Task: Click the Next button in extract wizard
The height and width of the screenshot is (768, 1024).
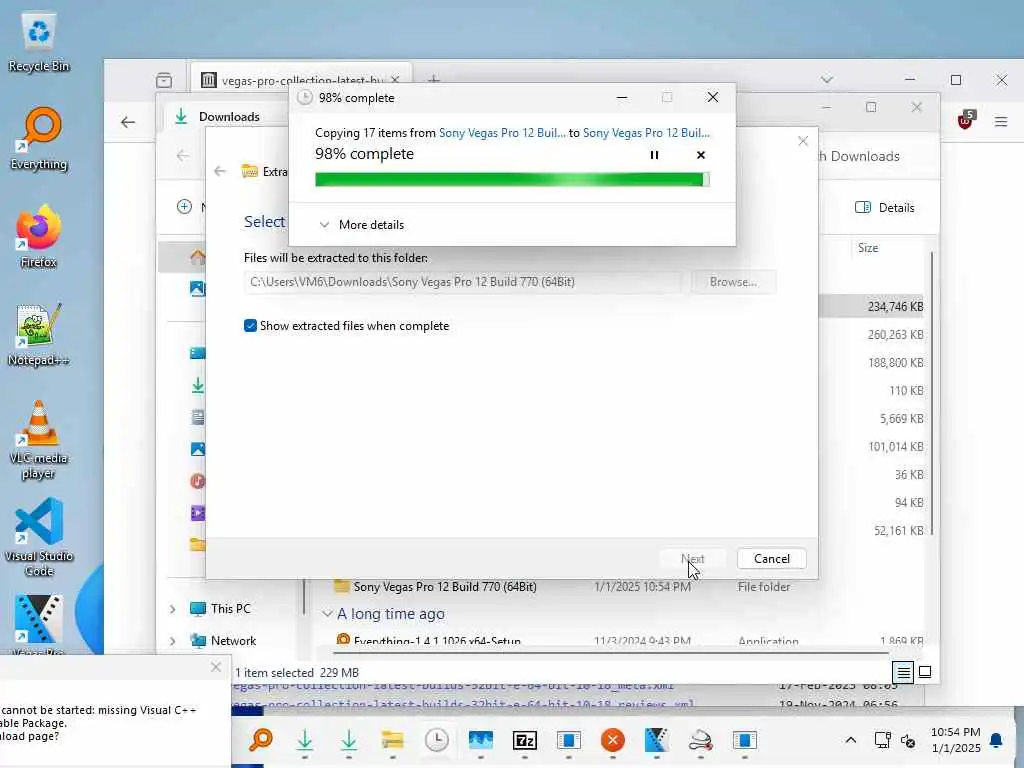Action: coord(693,558)
